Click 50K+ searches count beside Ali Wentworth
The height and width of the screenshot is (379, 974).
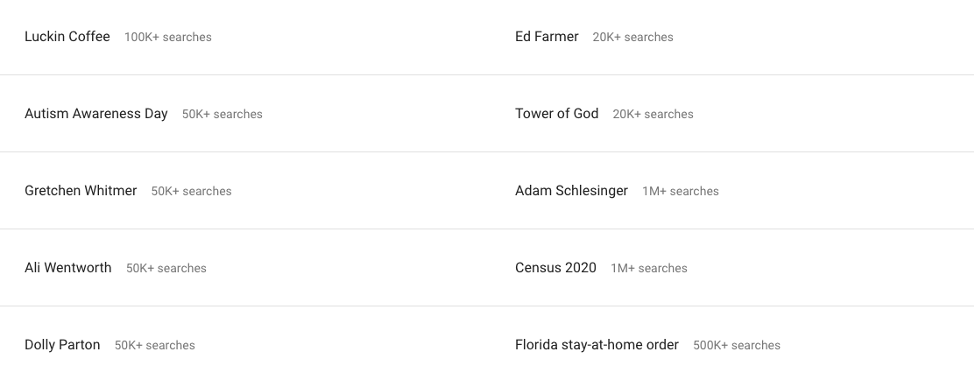pyautogui.click(x=166, y=268)
